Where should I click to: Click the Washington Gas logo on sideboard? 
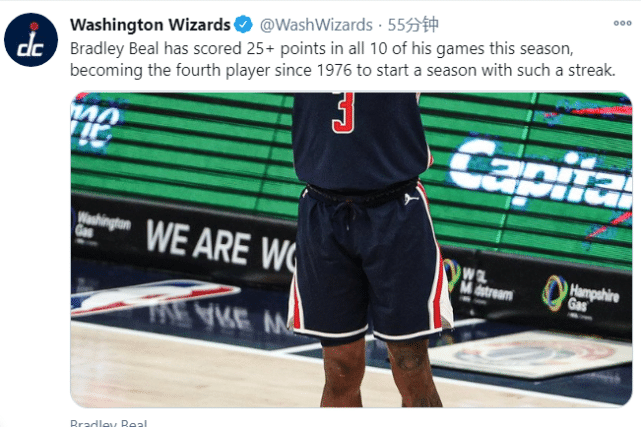coord(102,228)
